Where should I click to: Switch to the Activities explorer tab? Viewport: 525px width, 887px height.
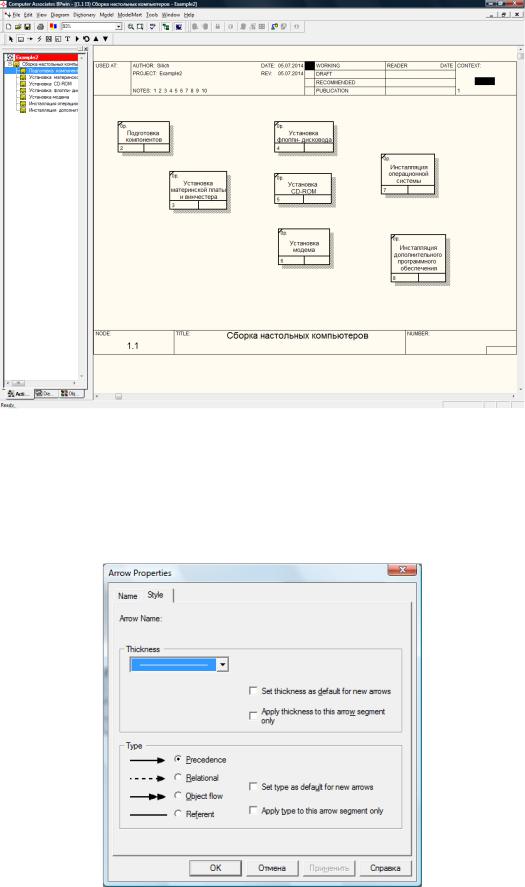pyautogui.click(x=19, y=394)
